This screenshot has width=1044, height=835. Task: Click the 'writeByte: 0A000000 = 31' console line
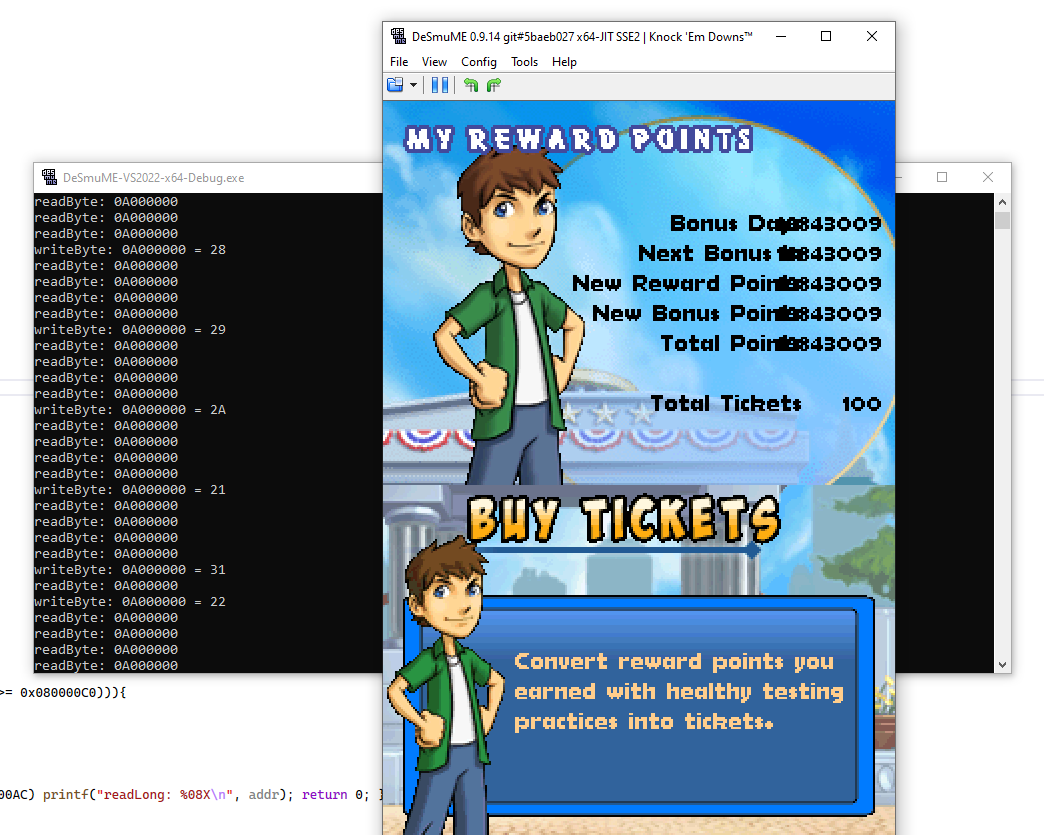(130, 569)
